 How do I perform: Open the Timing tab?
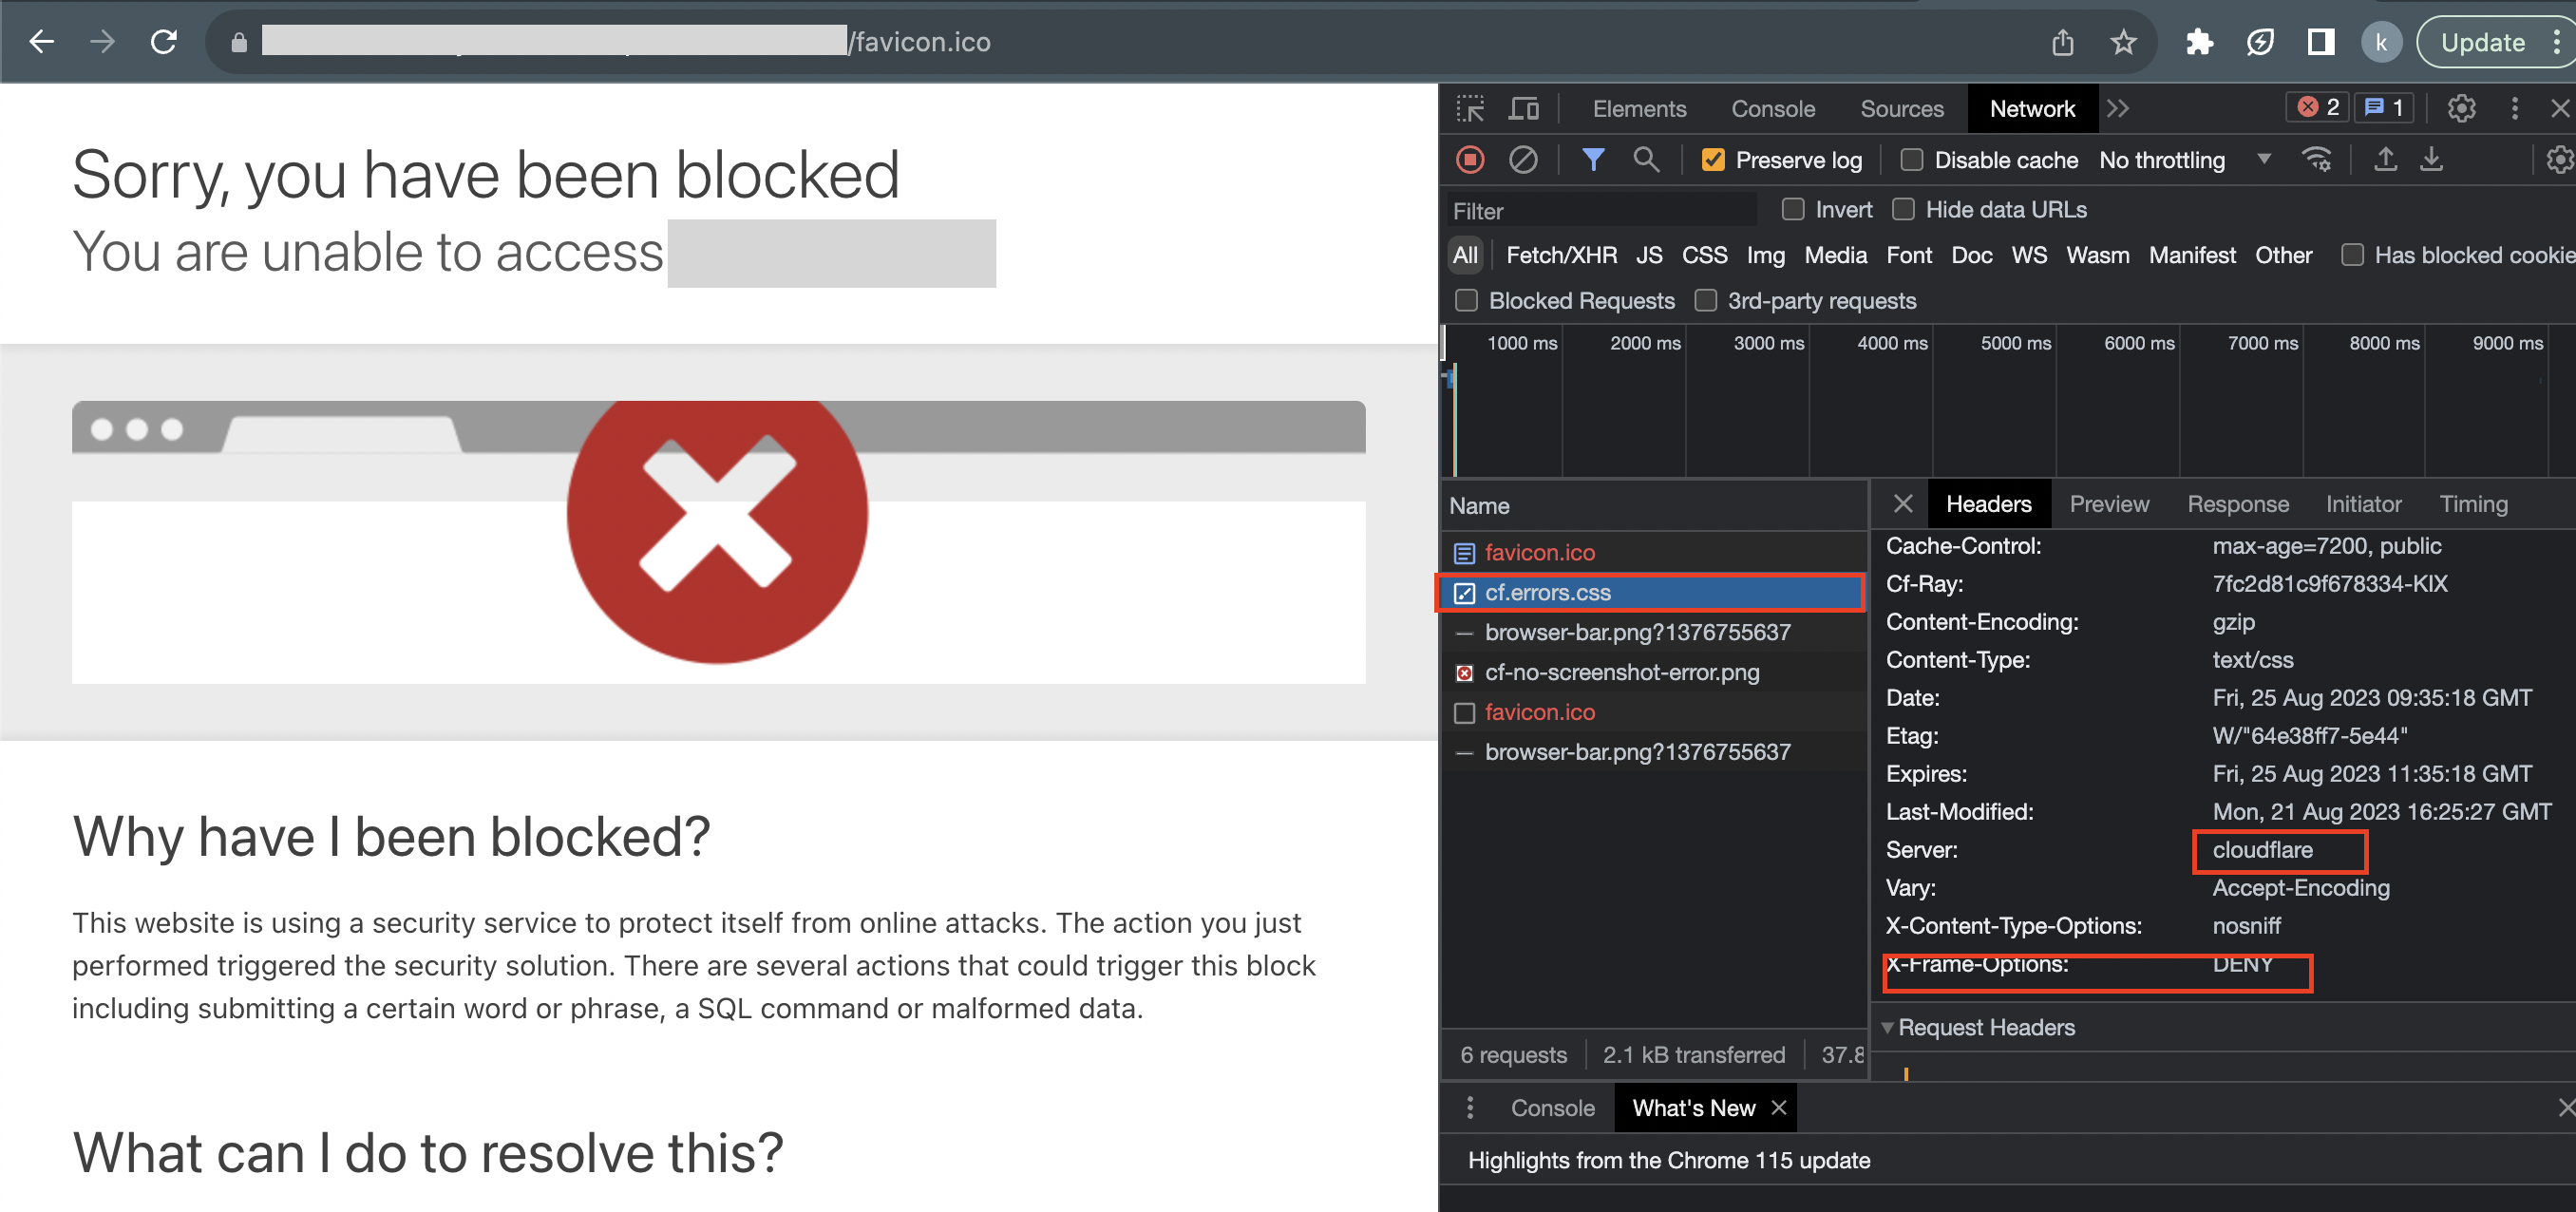pyautogui.click(x=2472, y=504)
